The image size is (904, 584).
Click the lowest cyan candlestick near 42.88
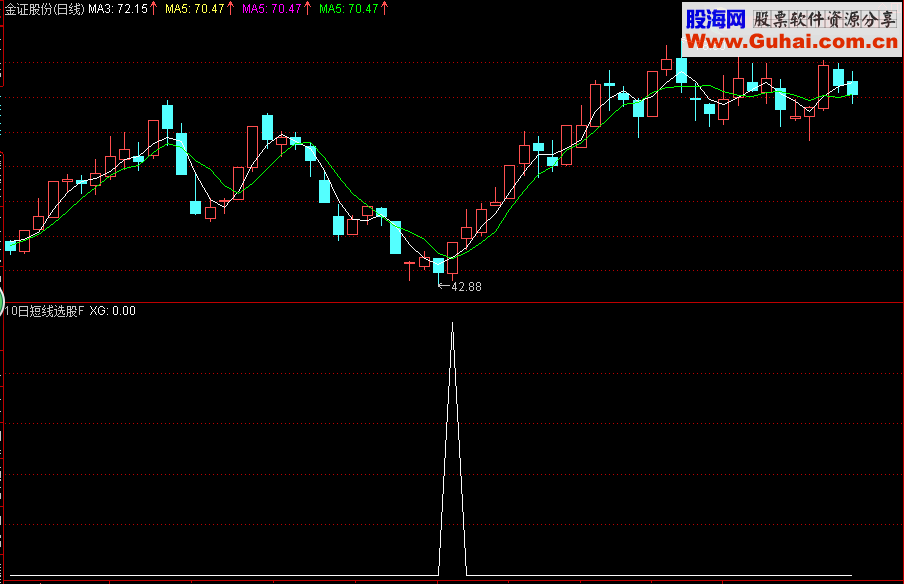coord(439,266)
